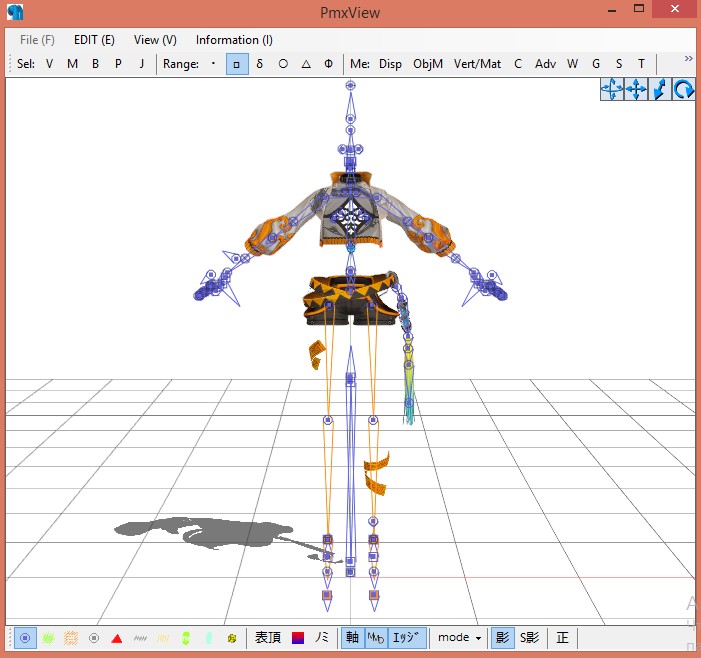The image size is (701, 658).
Task: Click the orange hatched square icon
Action: pyautogui.click(x=71, y=638)
